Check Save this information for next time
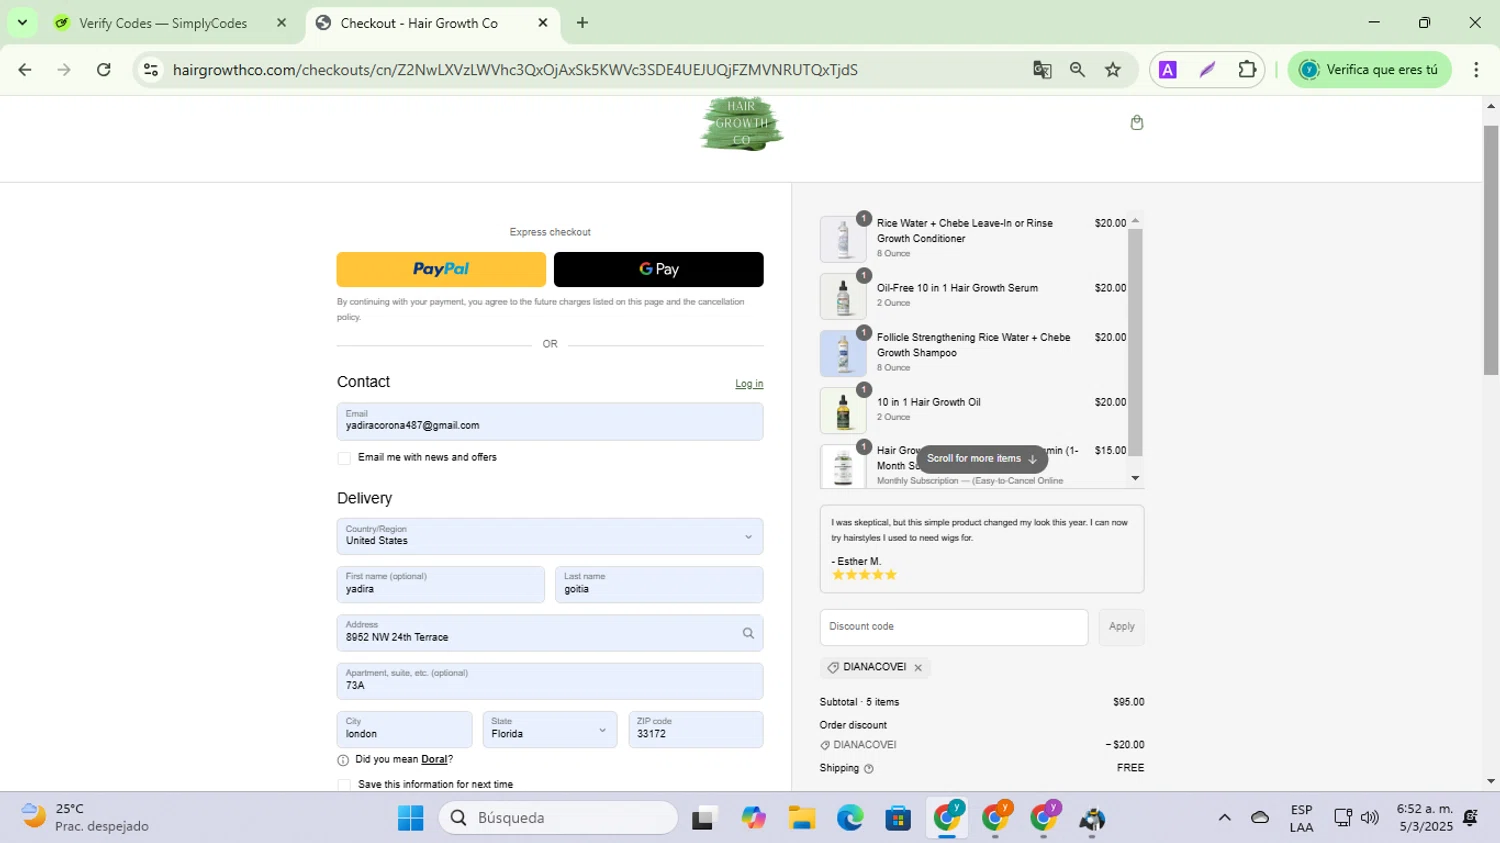The image size is (1500, 843). point(344,785)
